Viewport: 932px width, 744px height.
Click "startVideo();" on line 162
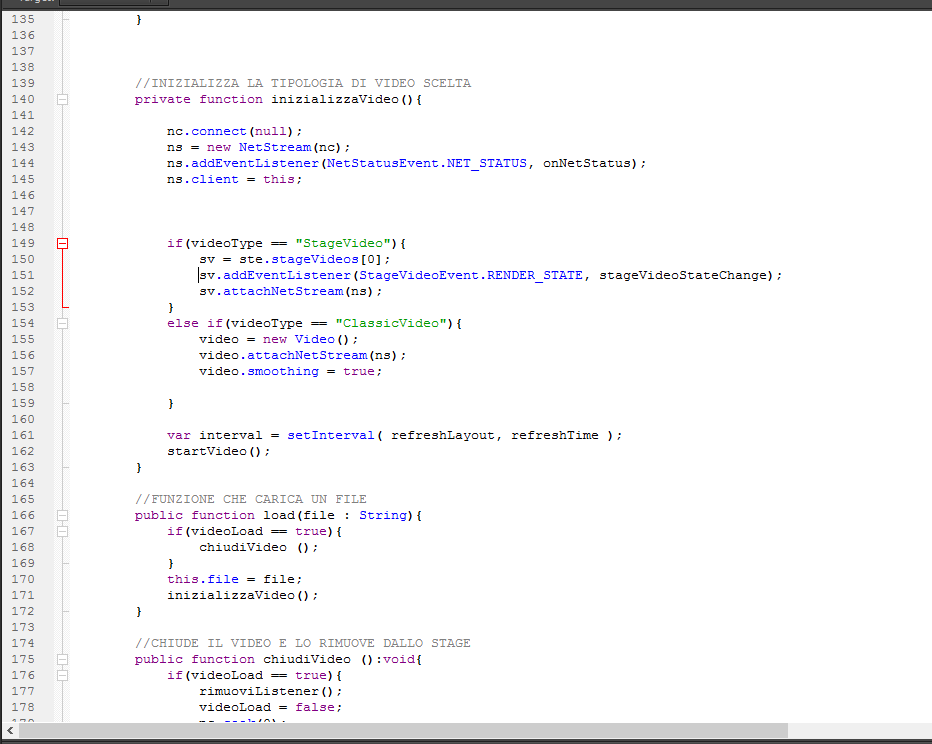pos(219,451)
